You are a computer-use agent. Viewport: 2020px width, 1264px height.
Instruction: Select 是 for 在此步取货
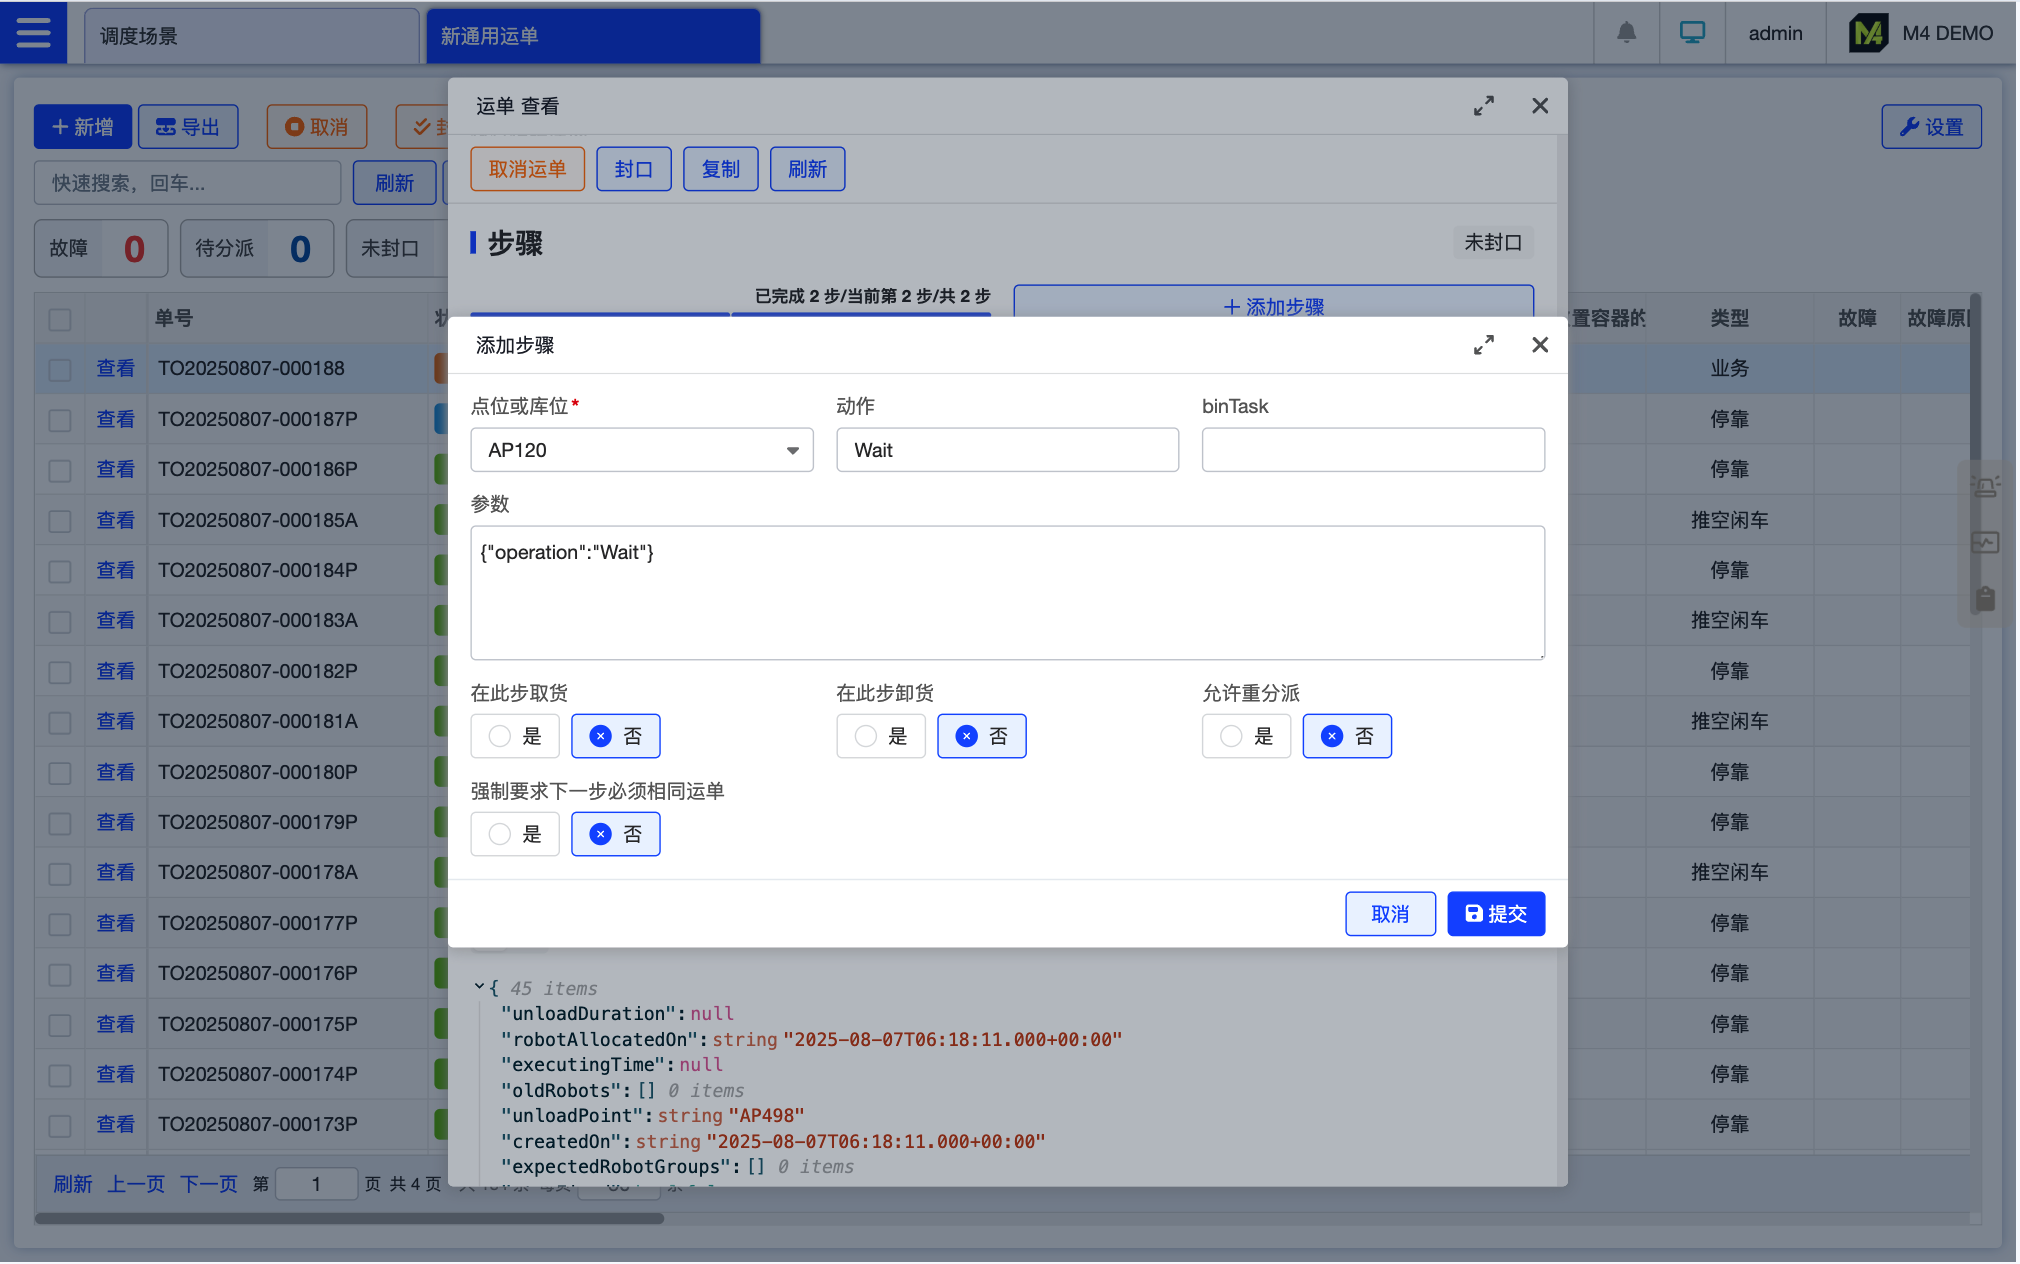[515, 737]
